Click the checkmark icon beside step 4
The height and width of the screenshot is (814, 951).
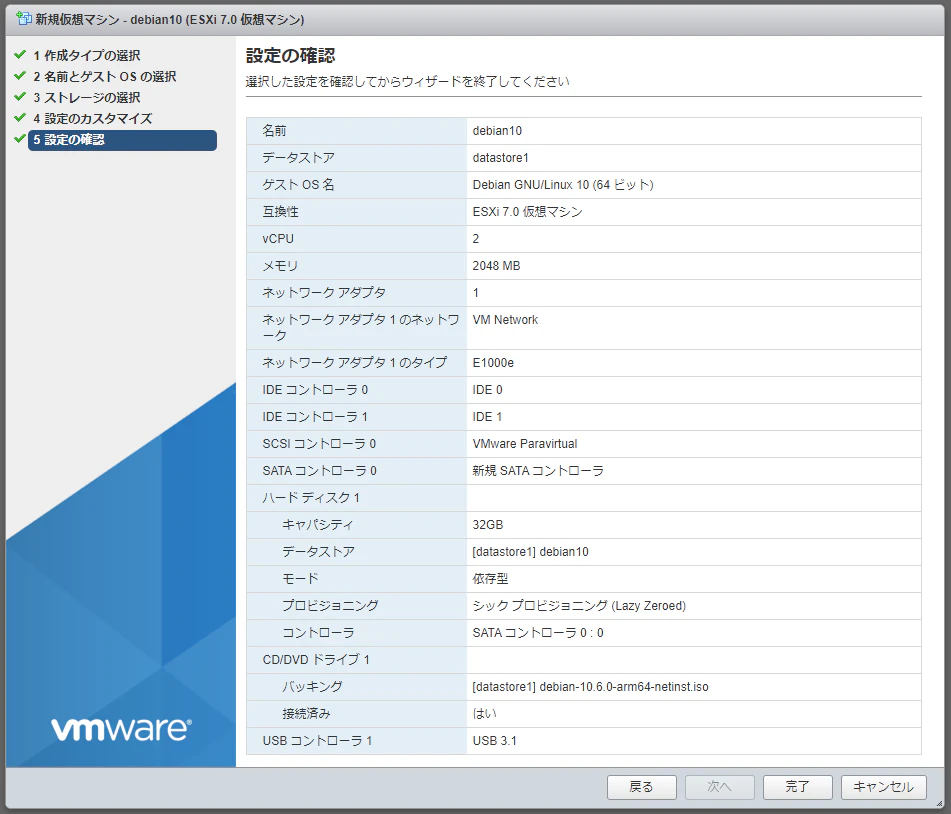pyautogui.click(x=19, y=118)
